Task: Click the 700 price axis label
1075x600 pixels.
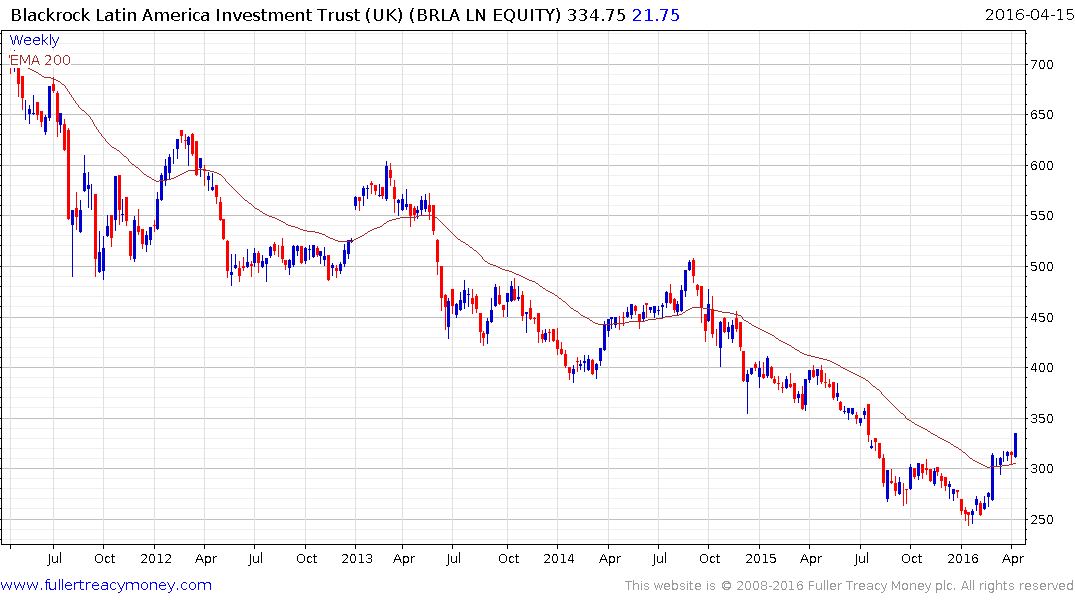Action: pyautogui.click(x=1042, y=64)
